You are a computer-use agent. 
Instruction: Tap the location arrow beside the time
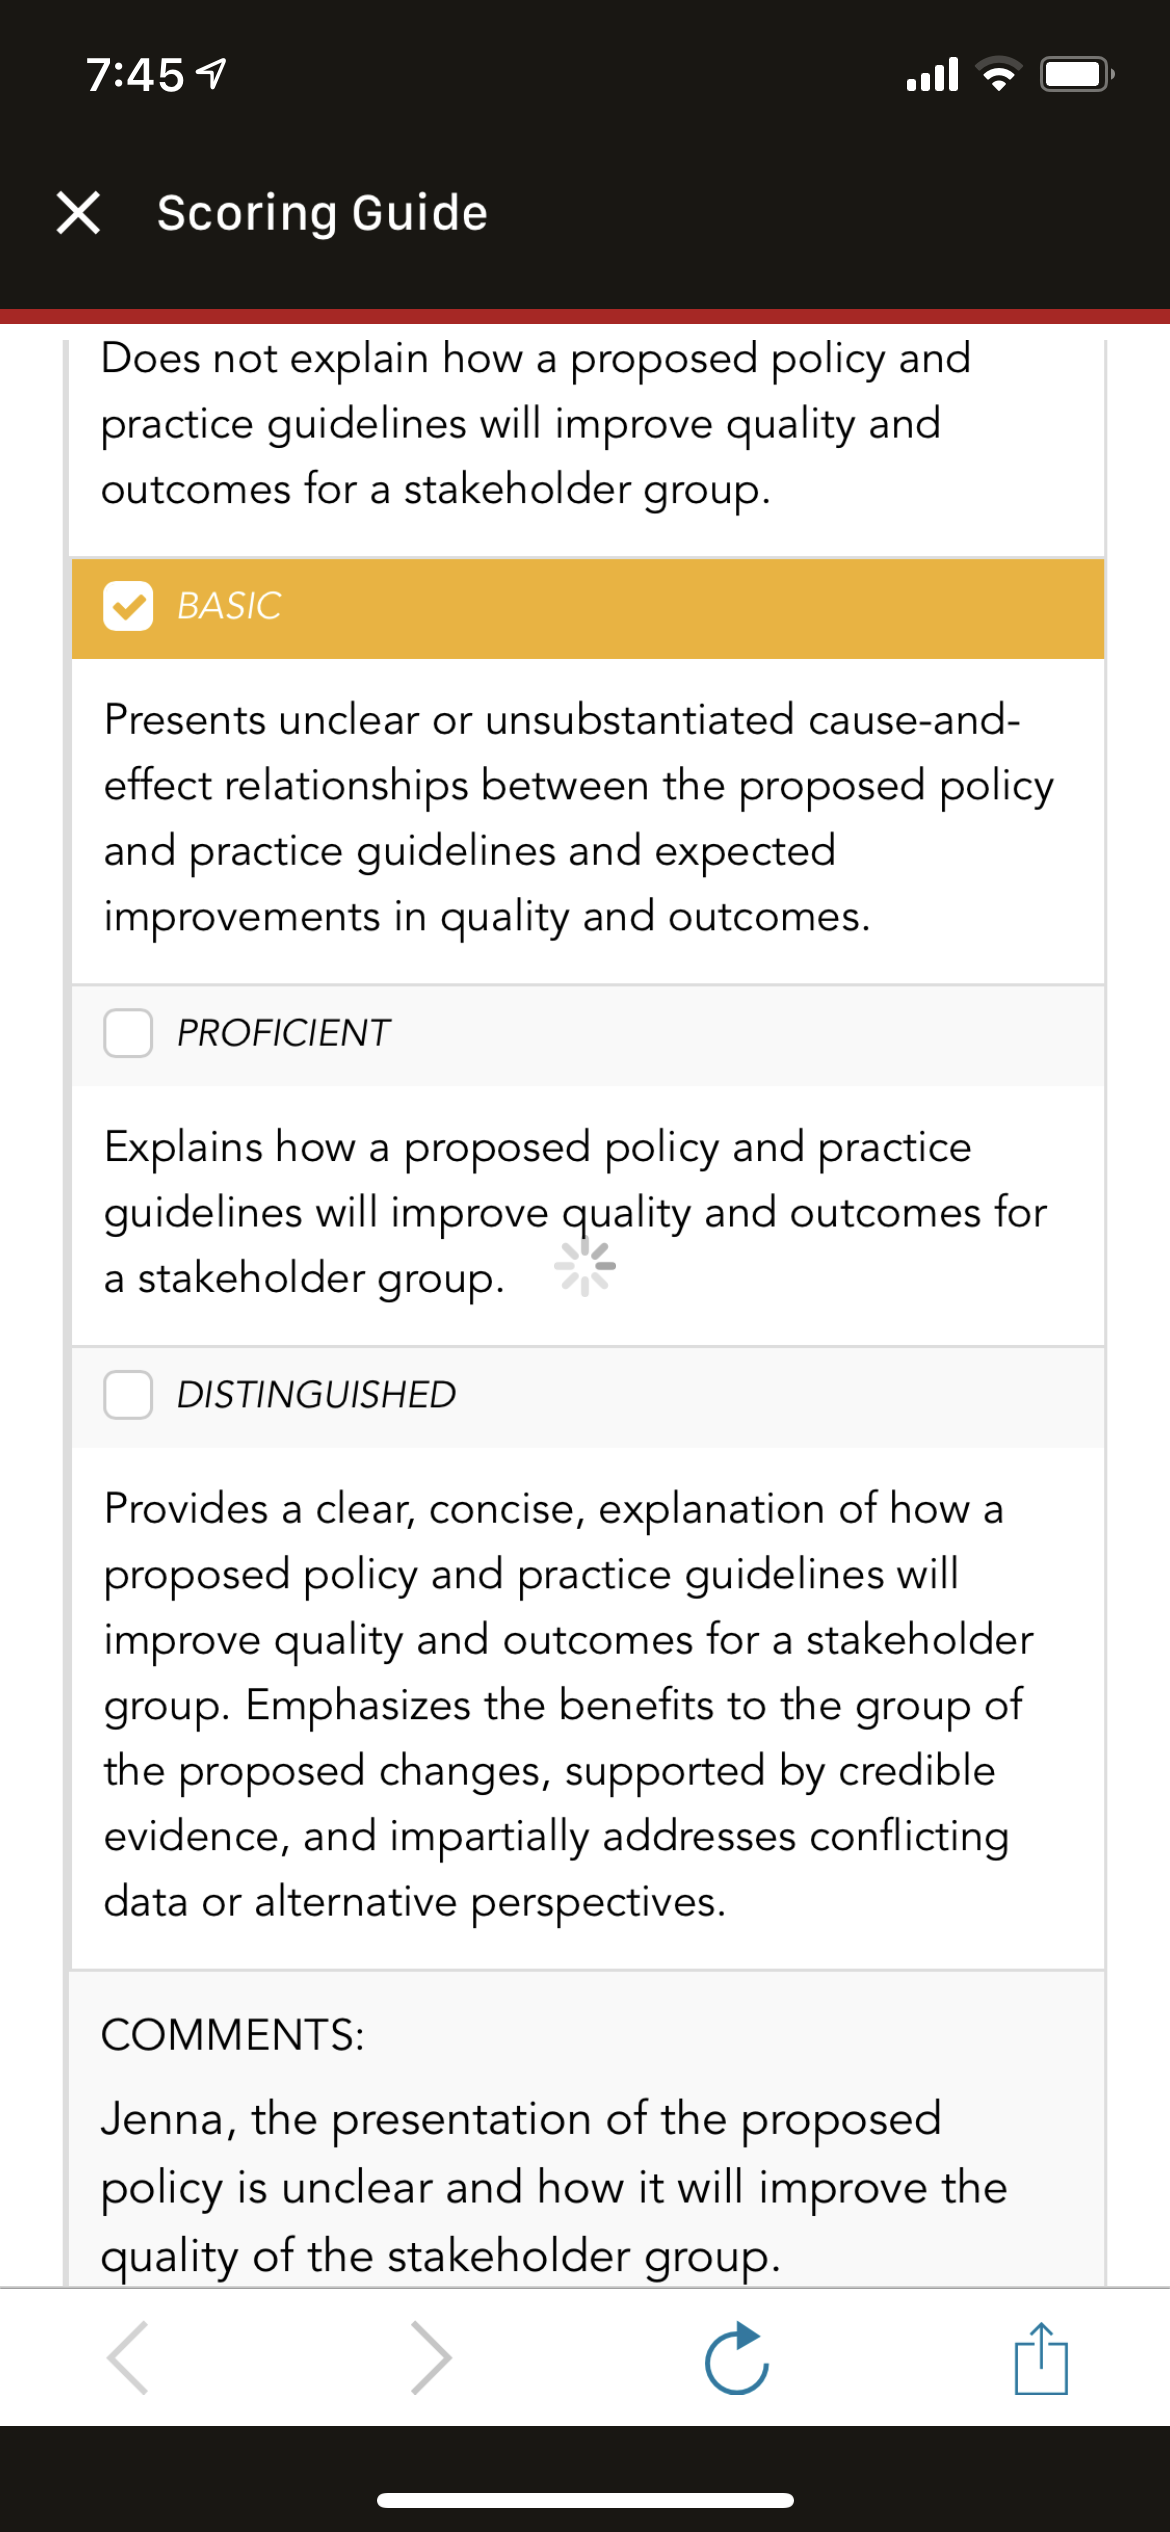(x=211, y=74)
